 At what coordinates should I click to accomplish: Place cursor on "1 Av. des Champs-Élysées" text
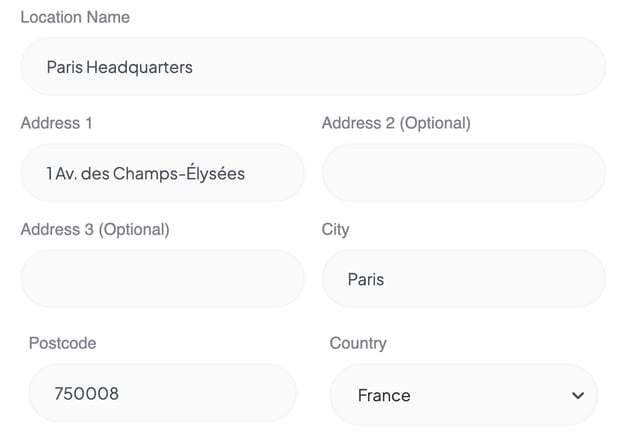(146, 174)
